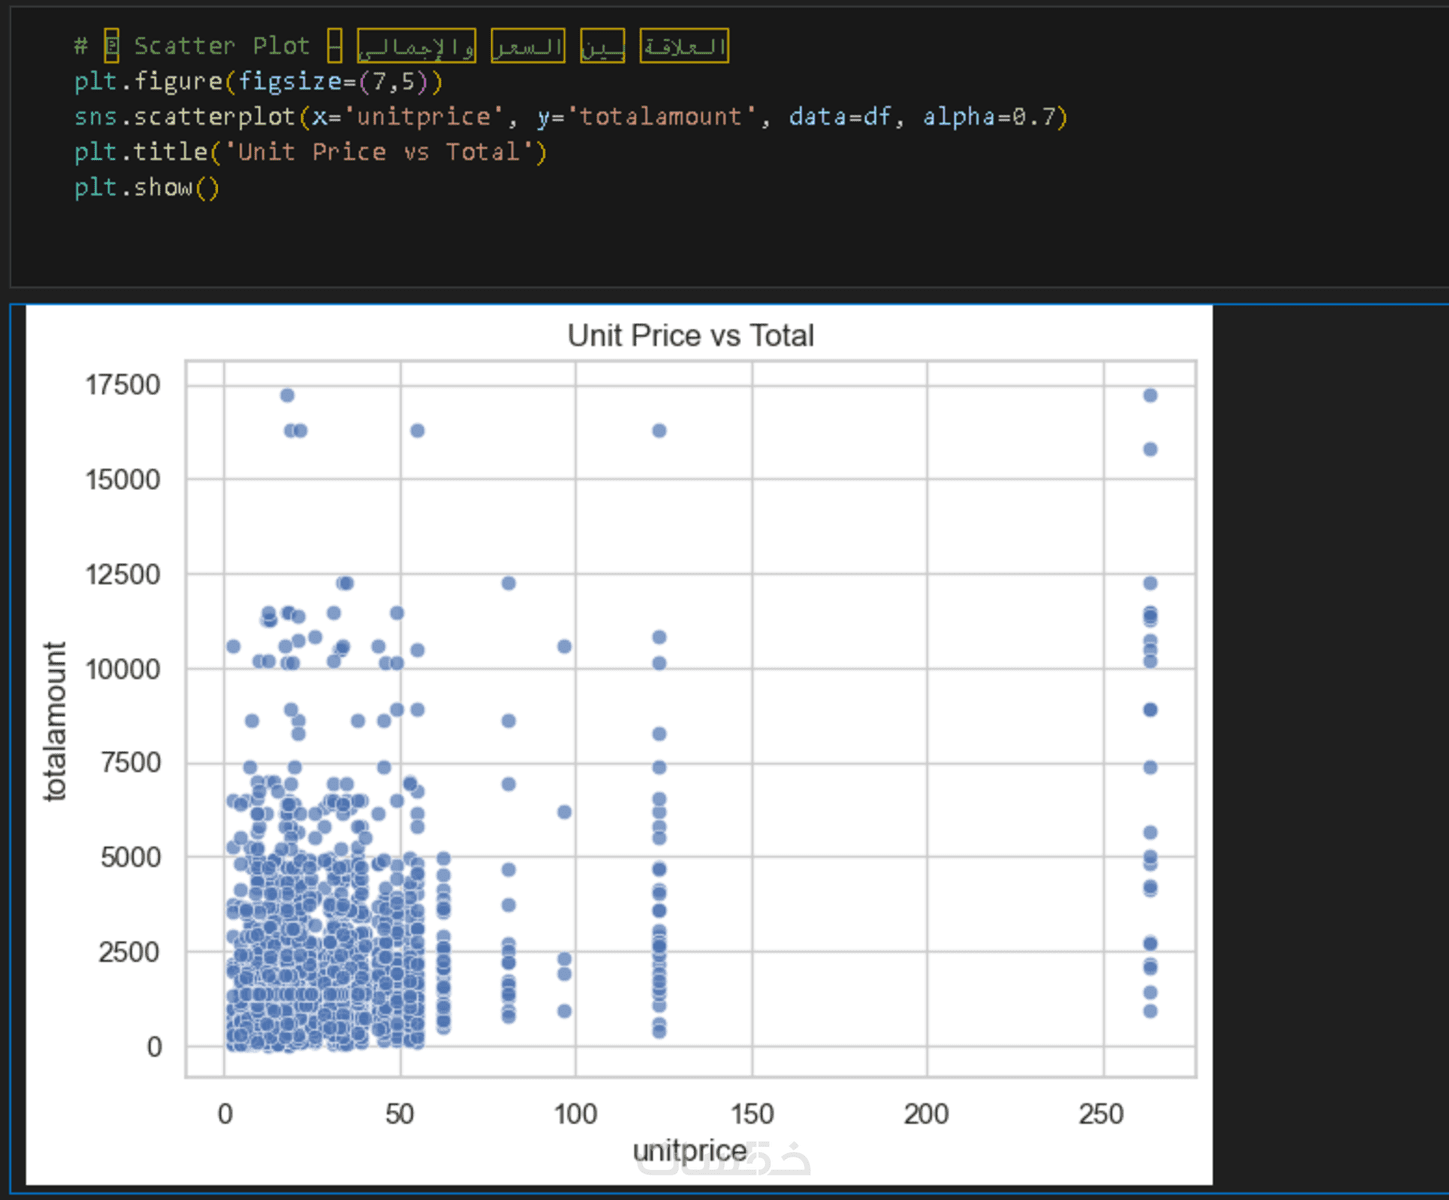Click the 150 x-axis tick label
The width and height of the screenshot is (1449, 1200).
tap(752, 1114)
